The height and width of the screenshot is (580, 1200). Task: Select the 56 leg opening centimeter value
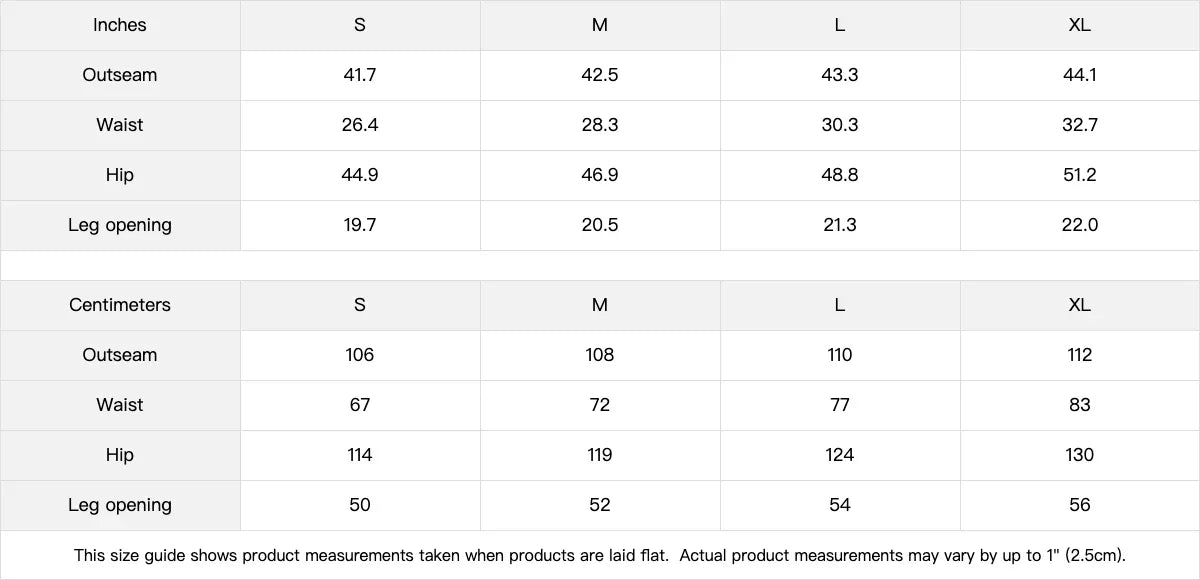point(1079,505)
